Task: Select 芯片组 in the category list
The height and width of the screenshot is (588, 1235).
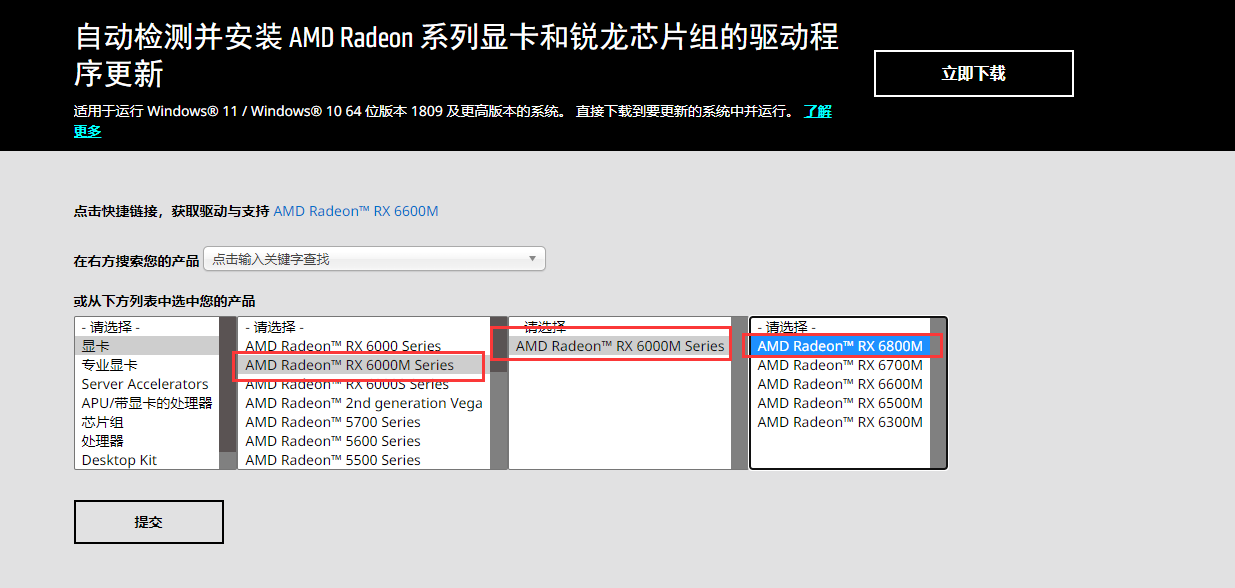Action: click(147, 422)
